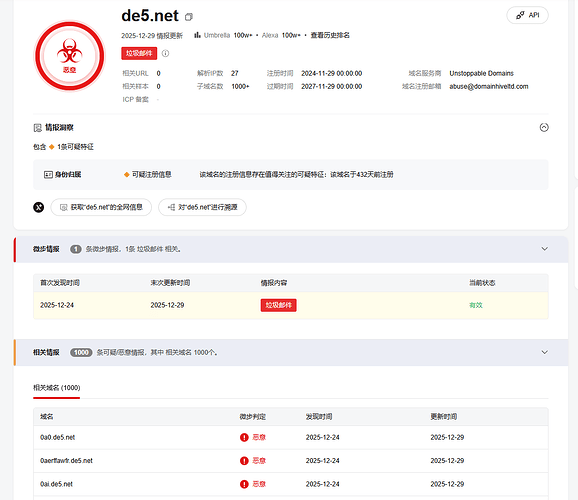Open 0aerflawfr.de5.net domain row
Viewport: 578px width, 500px height.
[x=291, y=461]
